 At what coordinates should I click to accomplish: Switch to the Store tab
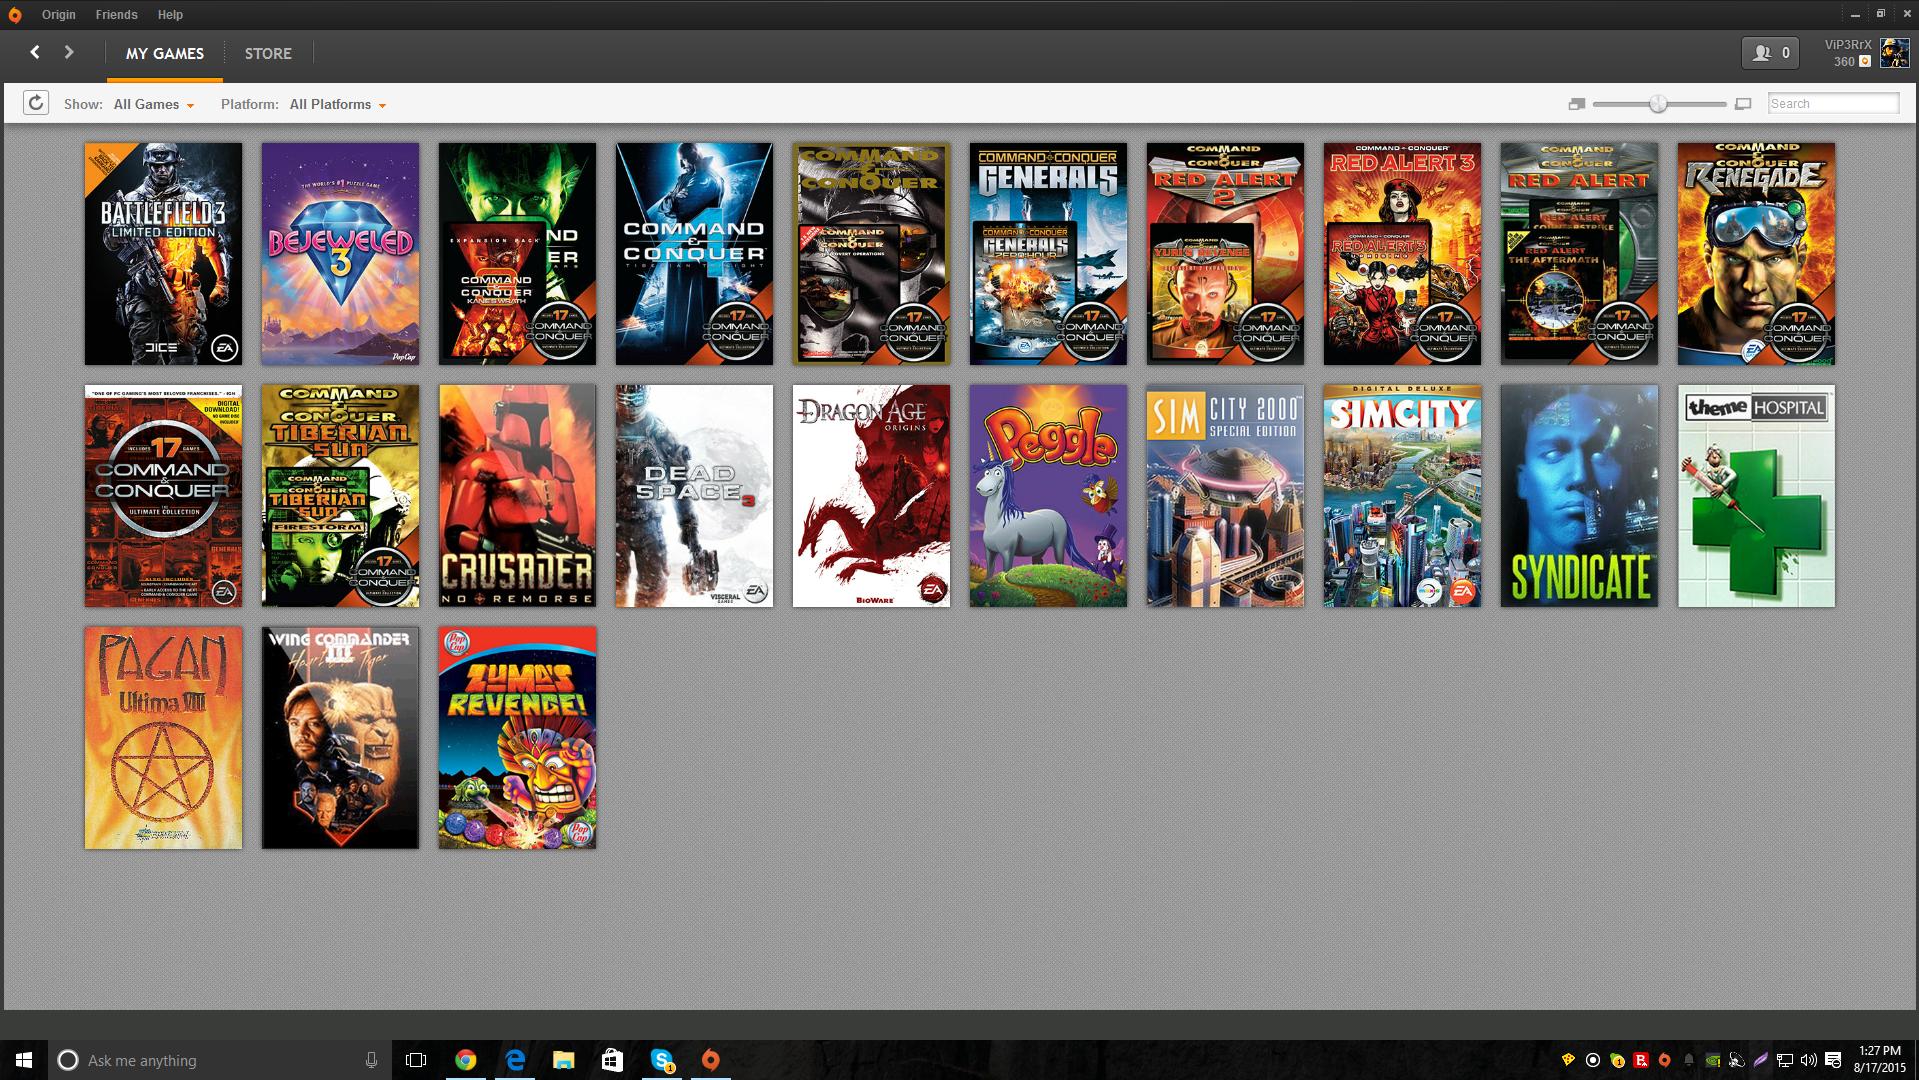pos(268,54)
